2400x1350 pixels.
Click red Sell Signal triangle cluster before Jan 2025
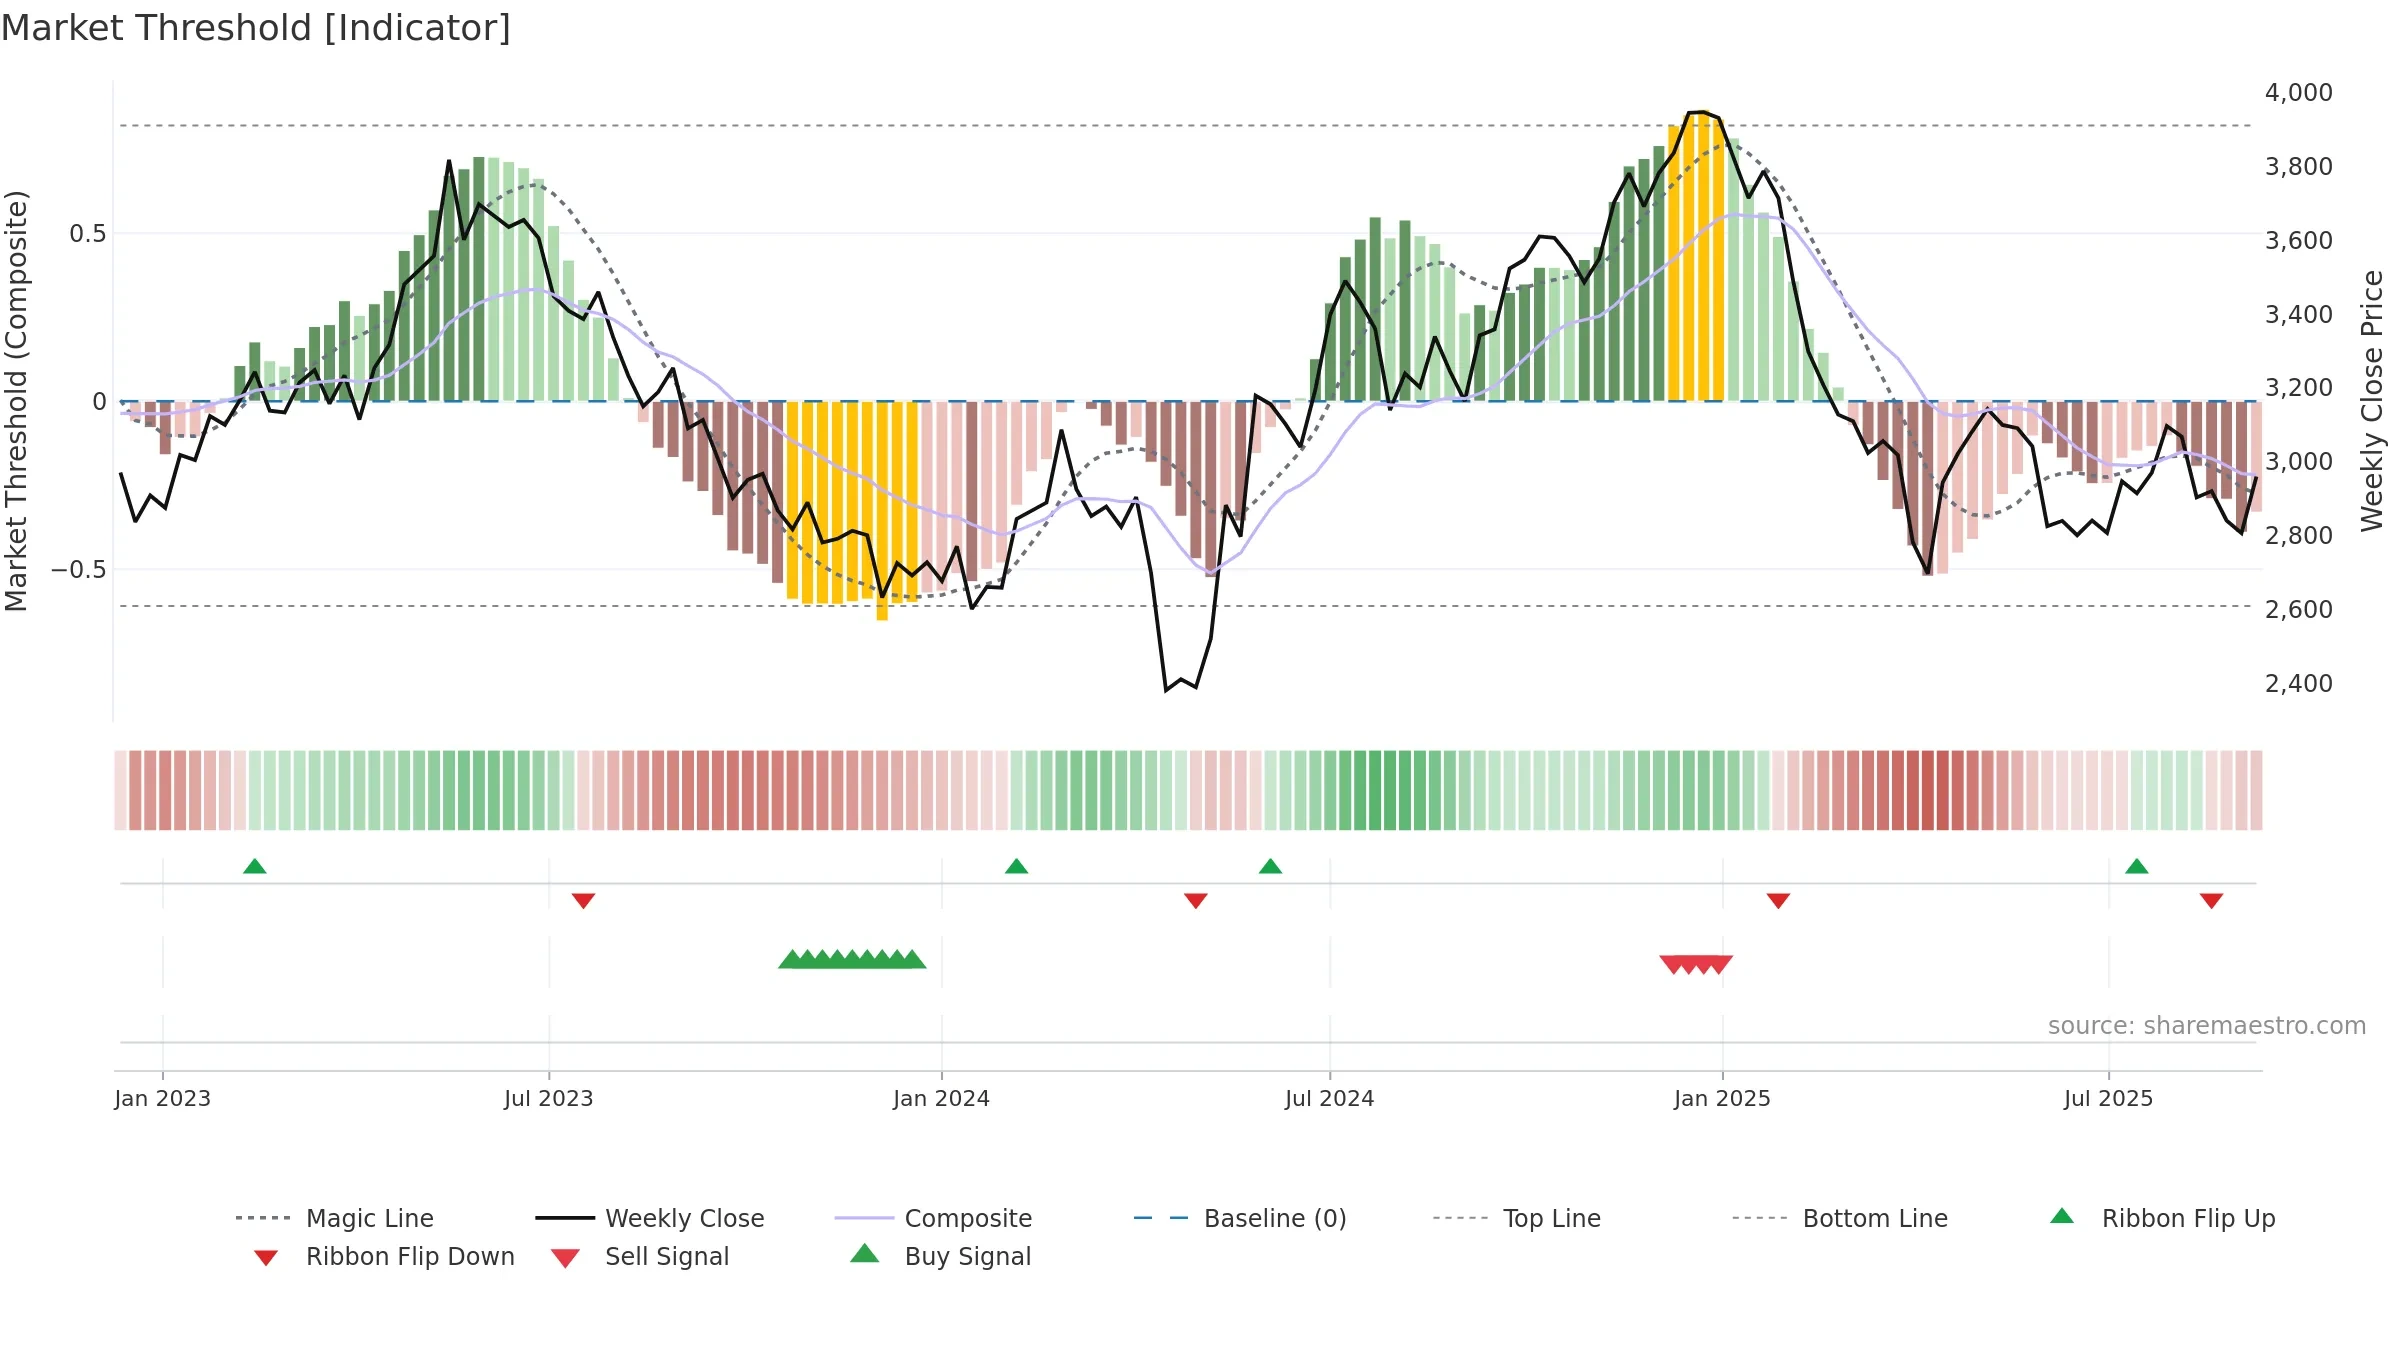tap(1696, 964)
